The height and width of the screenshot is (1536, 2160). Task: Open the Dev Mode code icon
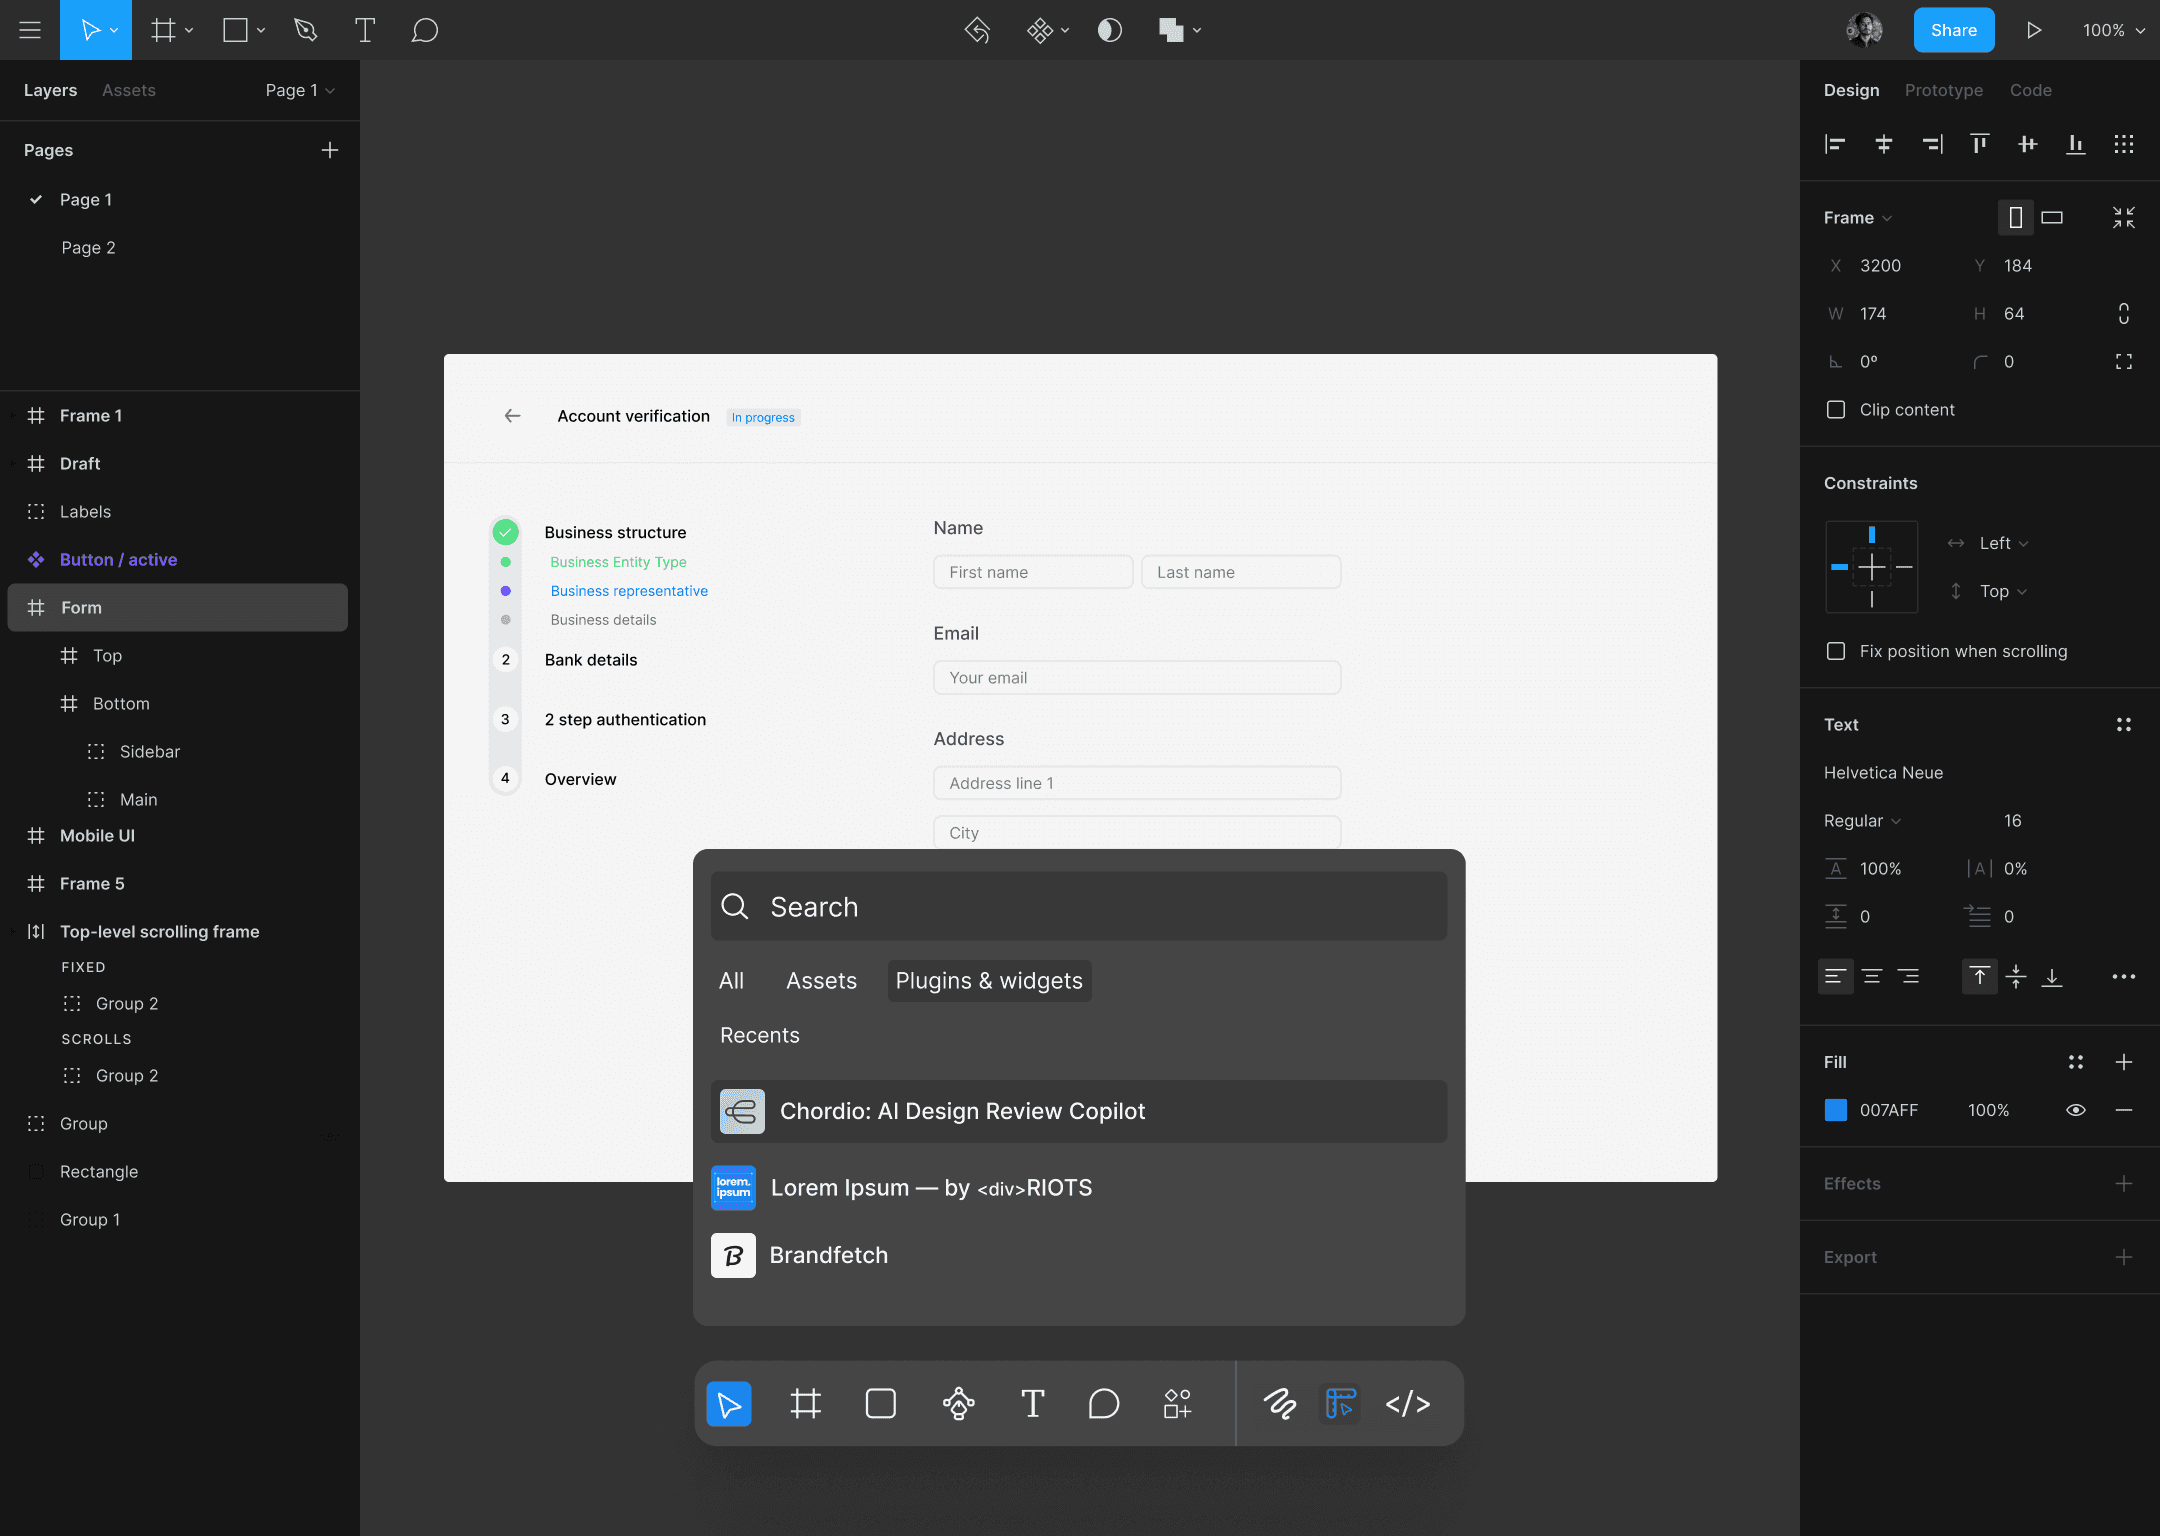pos(1407,1404)
